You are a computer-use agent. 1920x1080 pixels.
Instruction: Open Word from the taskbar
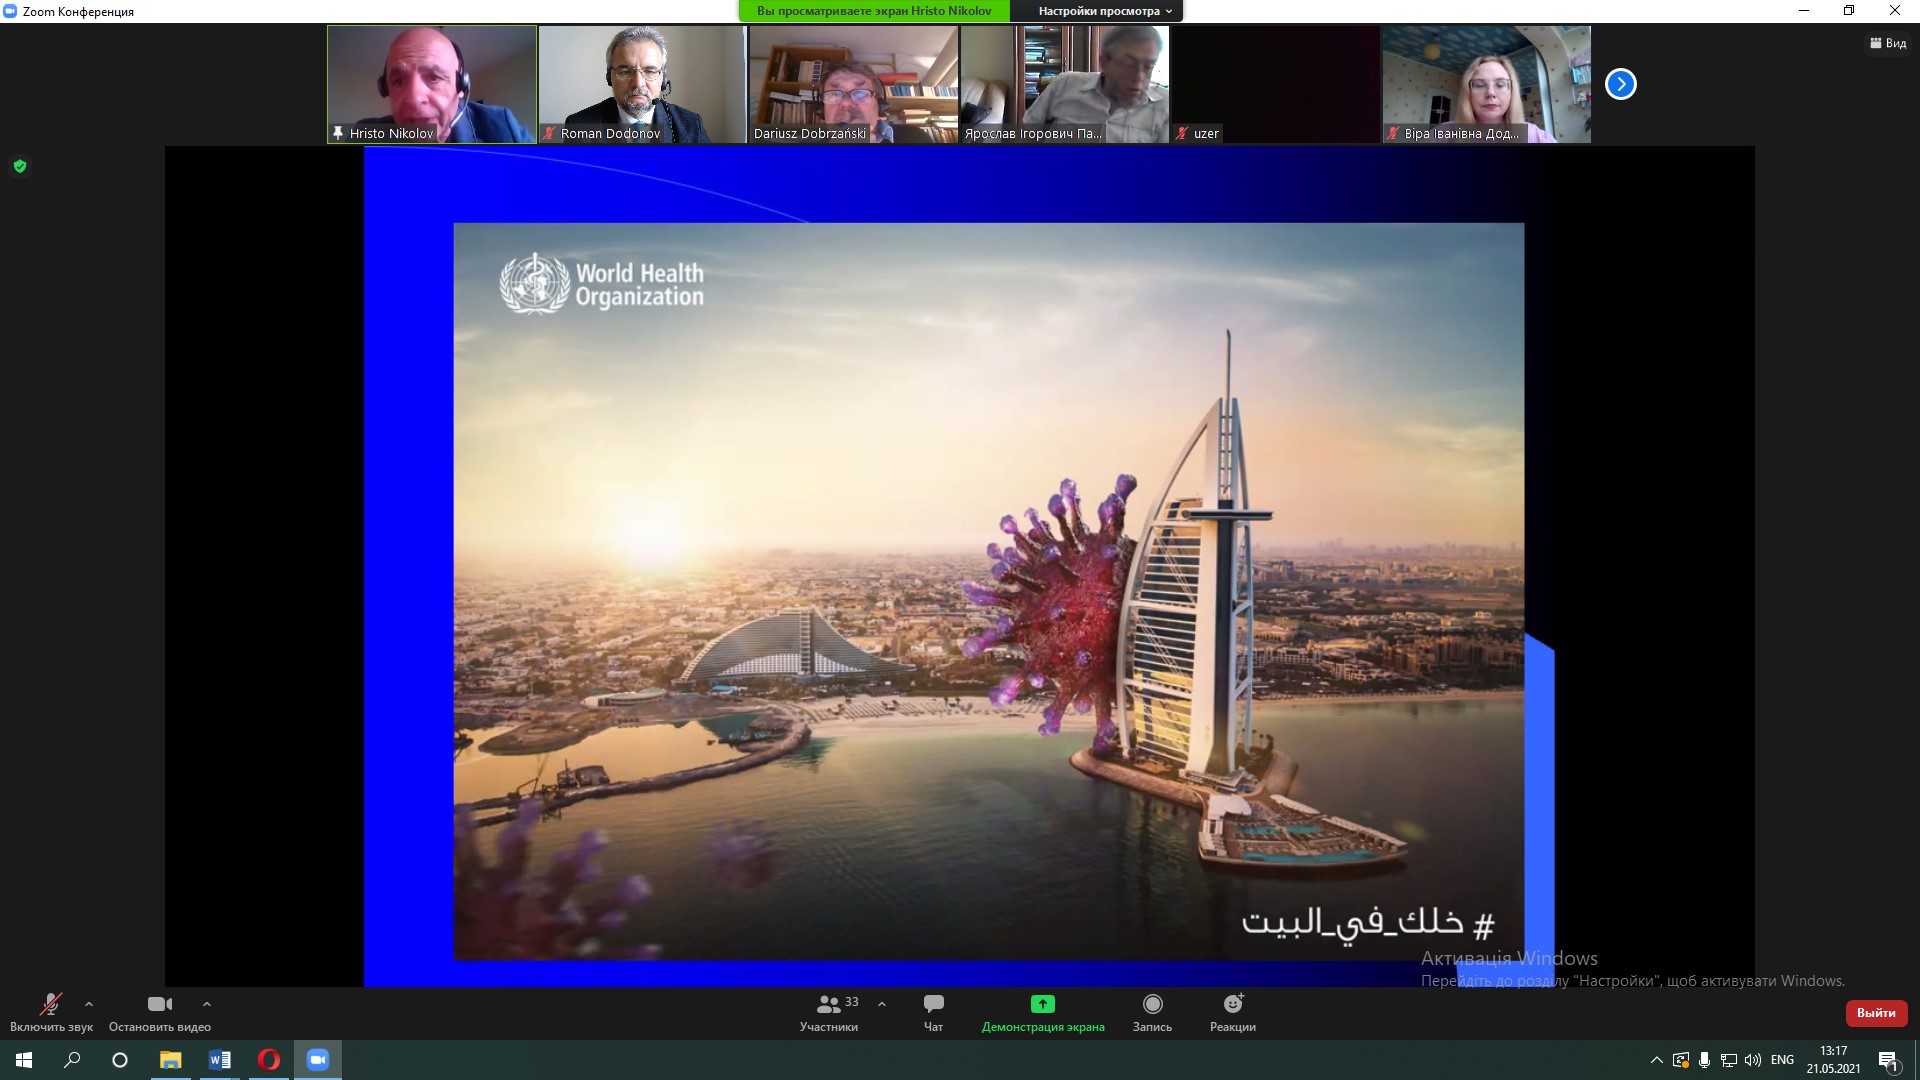pyautogui.click(x=220, y=1060)
